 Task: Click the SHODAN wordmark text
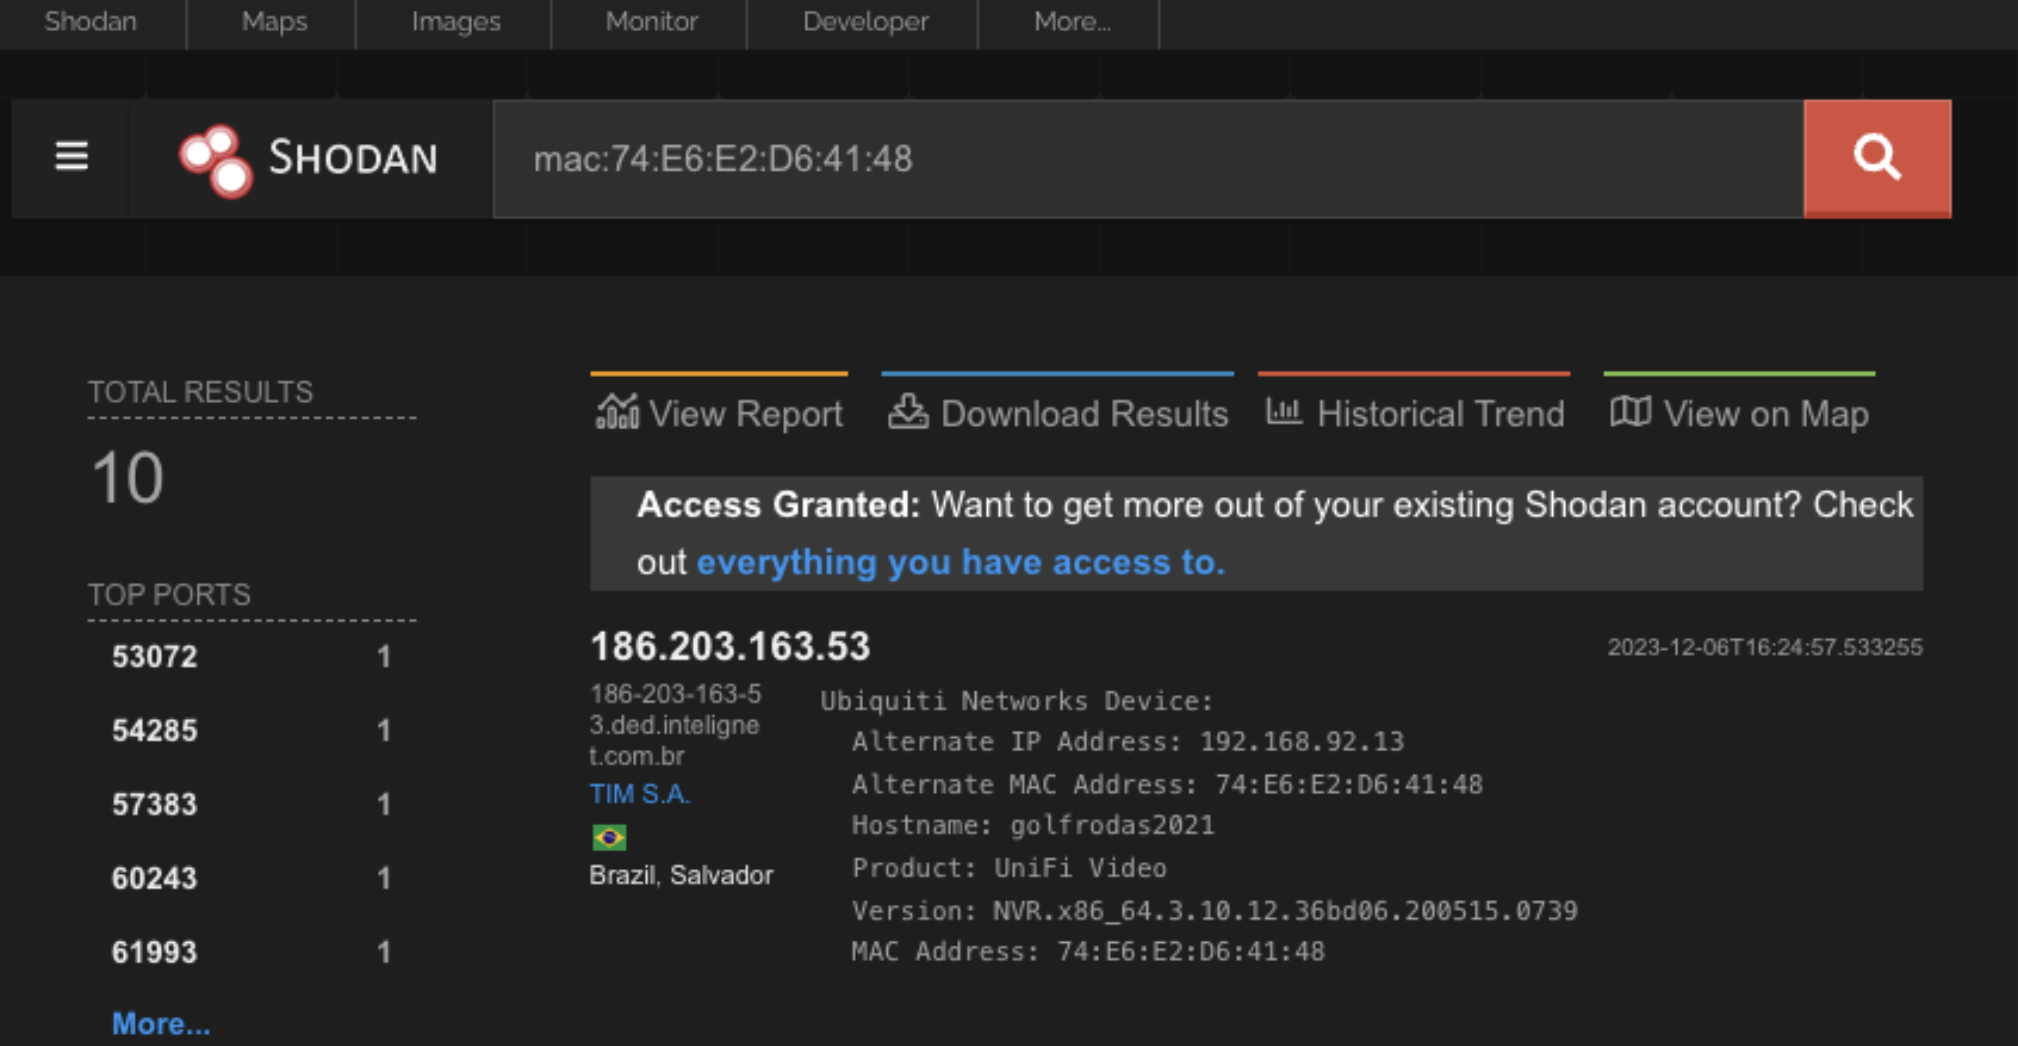point(353,158)
